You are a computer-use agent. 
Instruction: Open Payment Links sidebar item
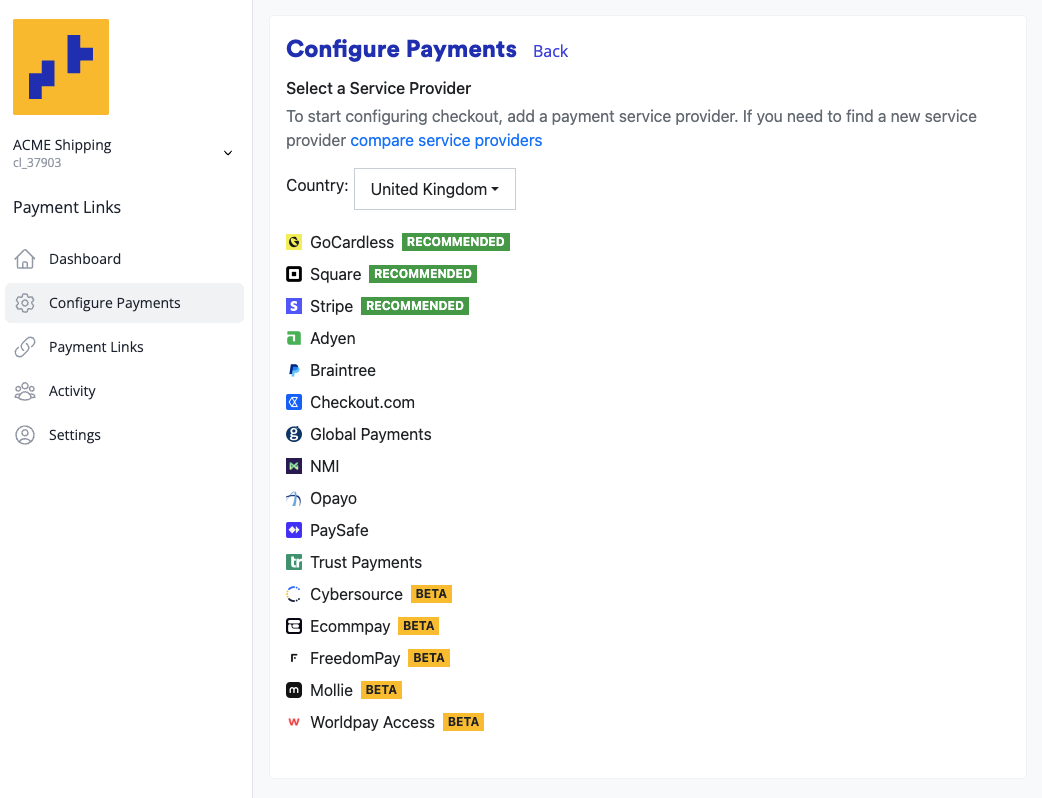[96, 347]
